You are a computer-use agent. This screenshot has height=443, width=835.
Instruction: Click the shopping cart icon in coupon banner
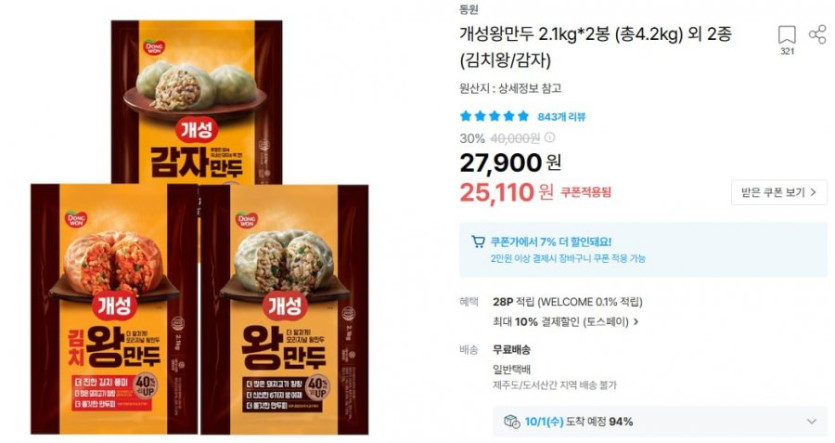[478, 242]
